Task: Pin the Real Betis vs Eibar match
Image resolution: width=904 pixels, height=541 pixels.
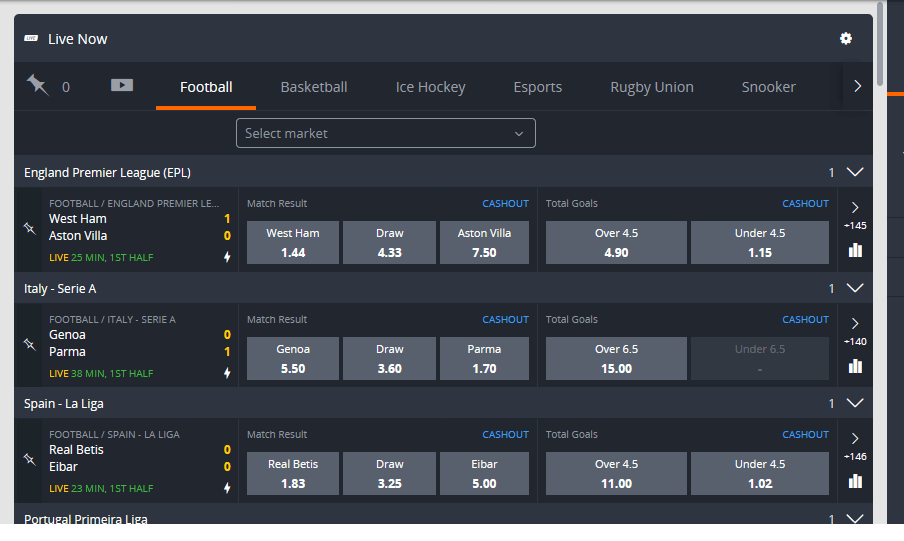Action: pos(29,459)
